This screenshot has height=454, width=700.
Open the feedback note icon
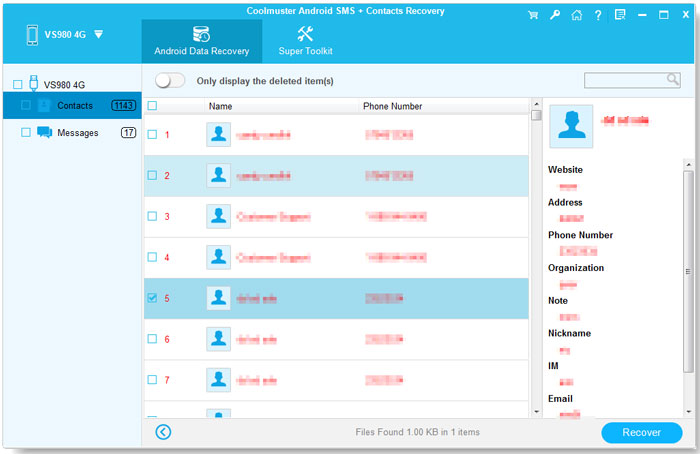(620, 15)
